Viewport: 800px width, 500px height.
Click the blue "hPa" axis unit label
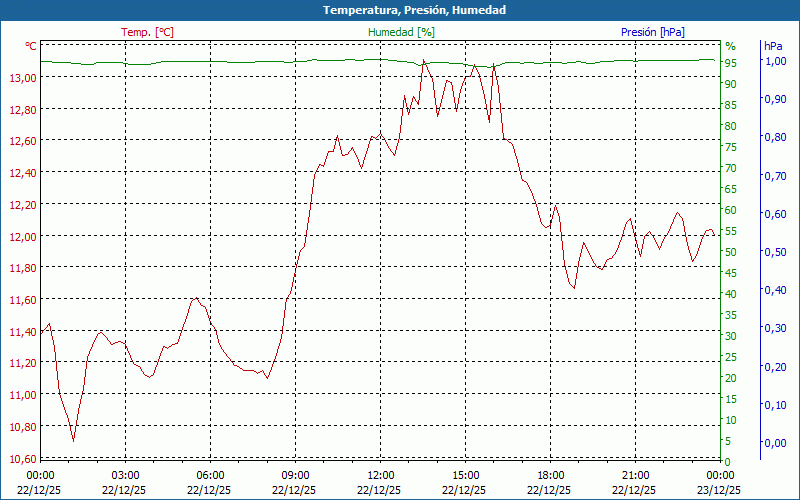coord(773,46)
